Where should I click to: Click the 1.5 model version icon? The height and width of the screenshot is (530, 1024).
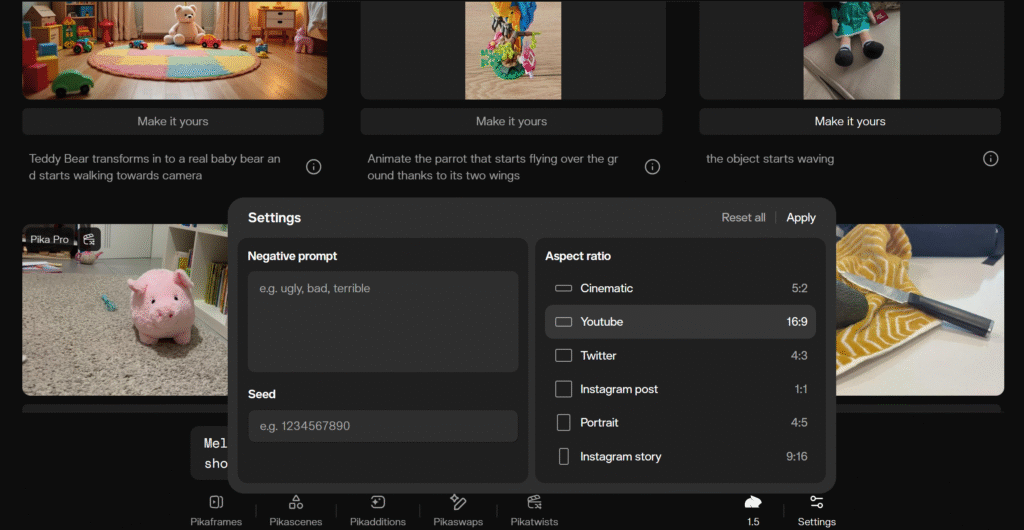point(753,502)
